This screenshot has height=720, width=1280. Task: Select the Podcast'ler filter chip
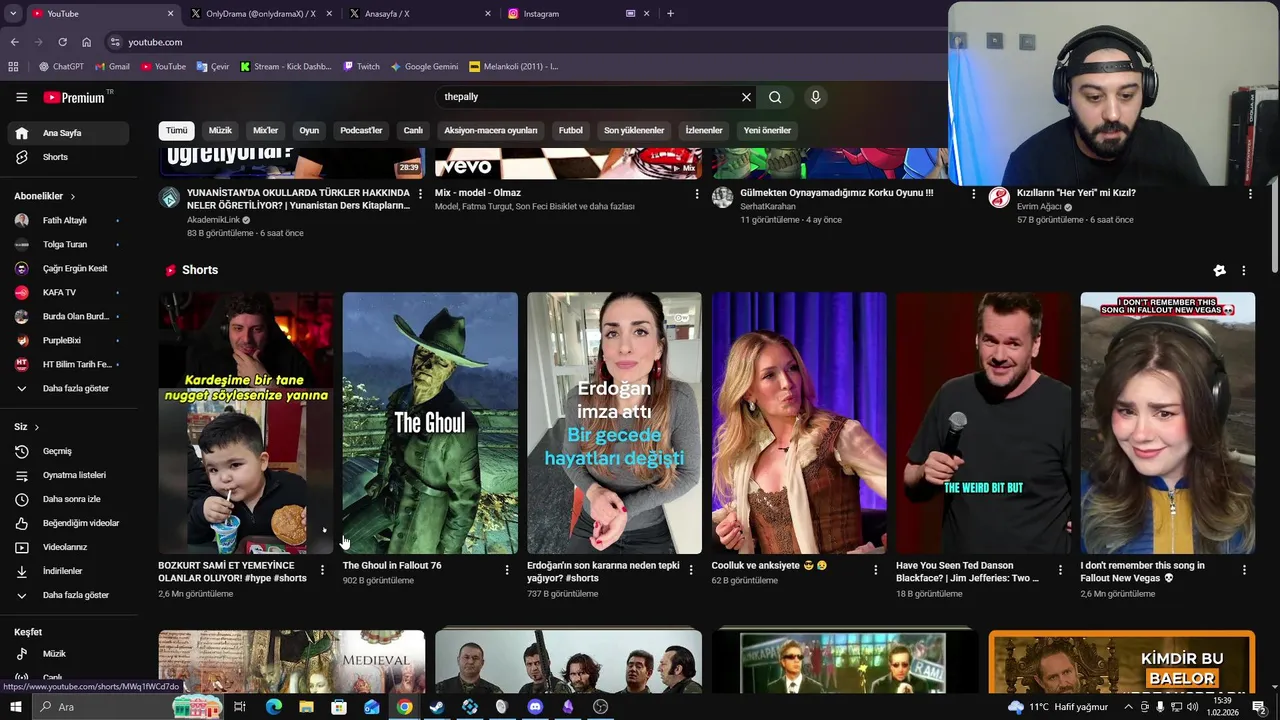[361, 130]
